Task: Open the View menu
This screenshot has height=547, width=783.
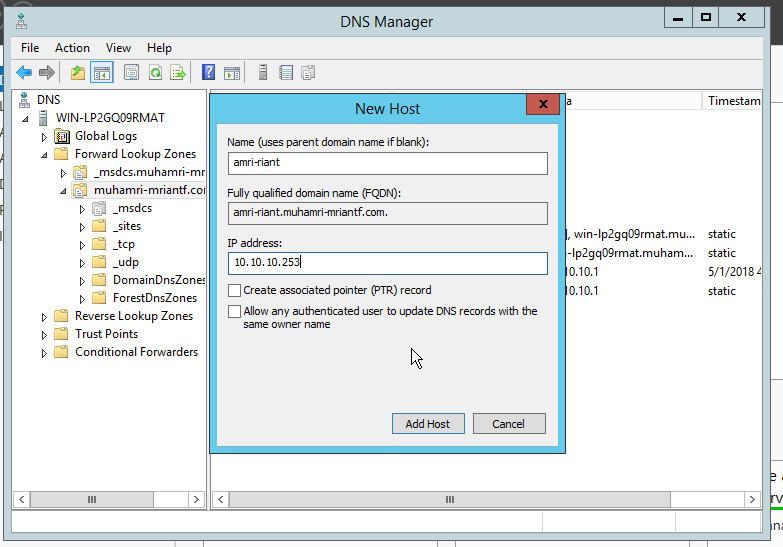Action: click(x=118, y=48)
